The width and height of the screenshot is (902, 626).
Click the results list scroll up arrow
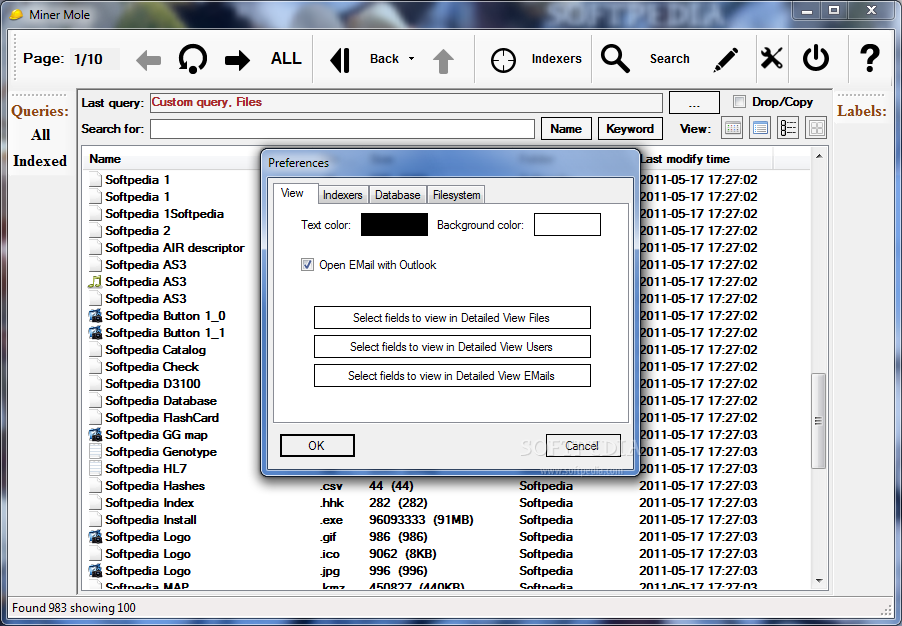[819, 156]
